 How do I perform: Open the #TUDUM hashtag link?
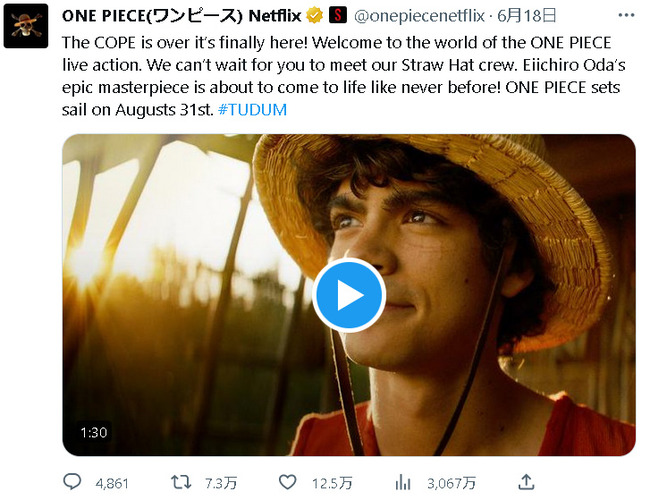coord(254,109)
